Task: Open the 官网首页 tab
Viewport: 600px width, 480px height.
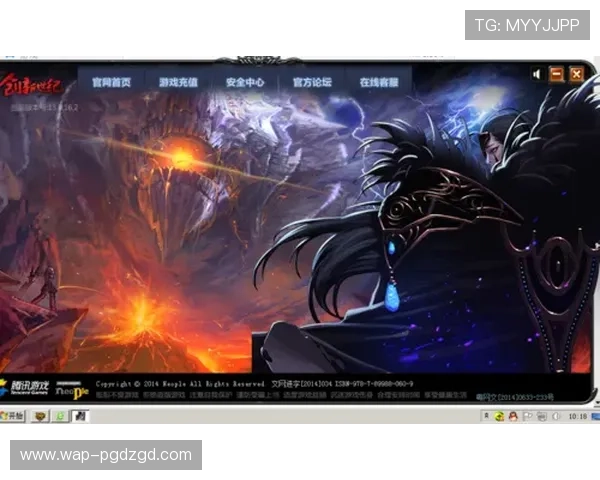Action: pyautogui.click(x=111, y=82)
